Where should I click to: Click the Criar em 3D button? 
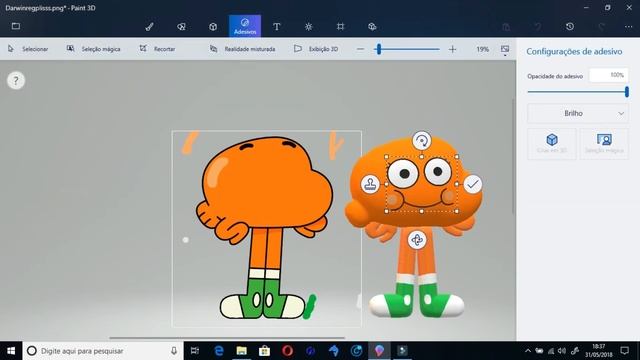pos(552,144)
